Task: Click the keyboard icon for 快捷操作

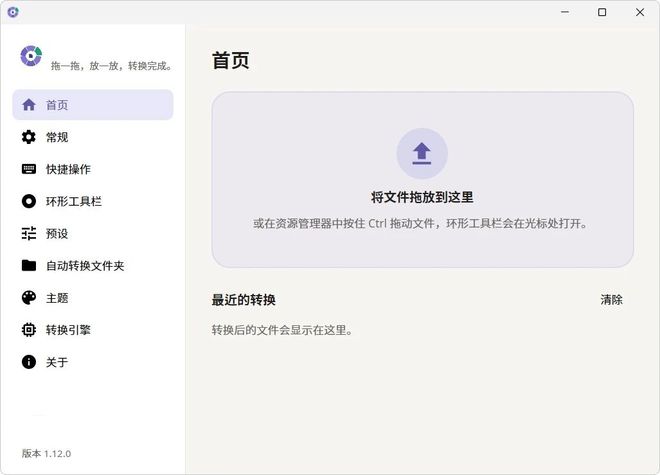Action: click(29, 169)
